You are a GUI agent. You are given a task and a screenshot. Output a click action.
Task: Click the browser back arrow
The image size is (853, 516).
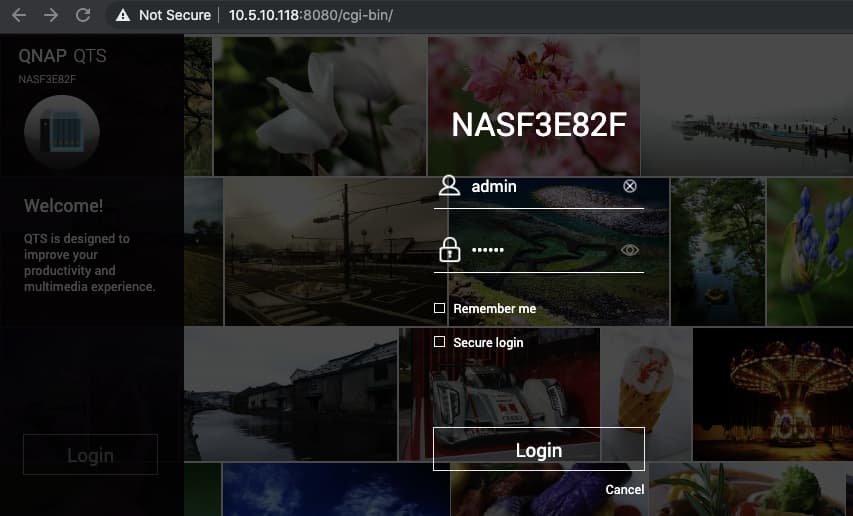coord(18,15)
